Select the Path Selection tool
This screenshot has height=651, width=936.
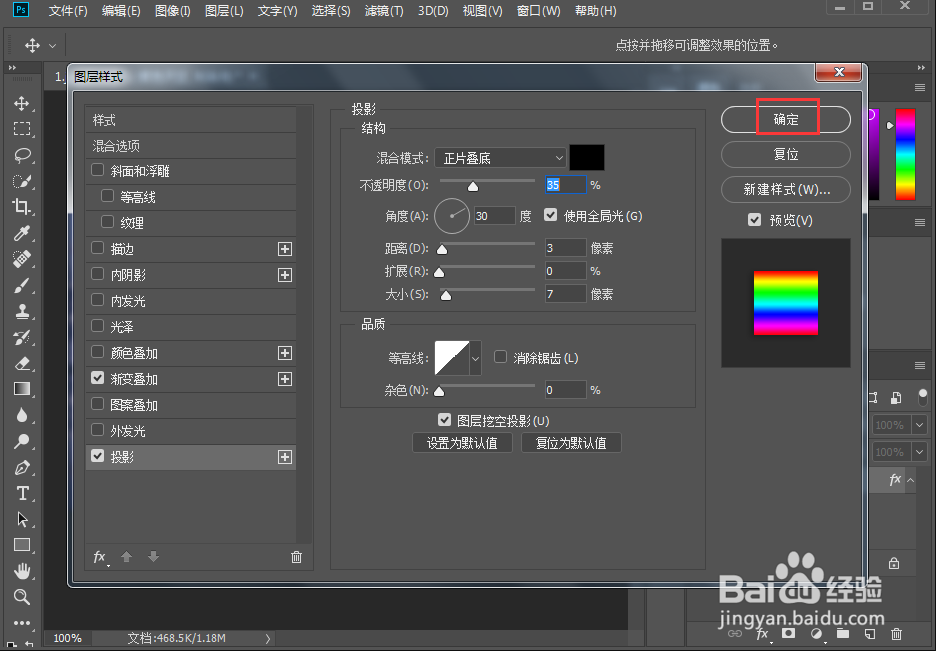(x=22, y=519)
